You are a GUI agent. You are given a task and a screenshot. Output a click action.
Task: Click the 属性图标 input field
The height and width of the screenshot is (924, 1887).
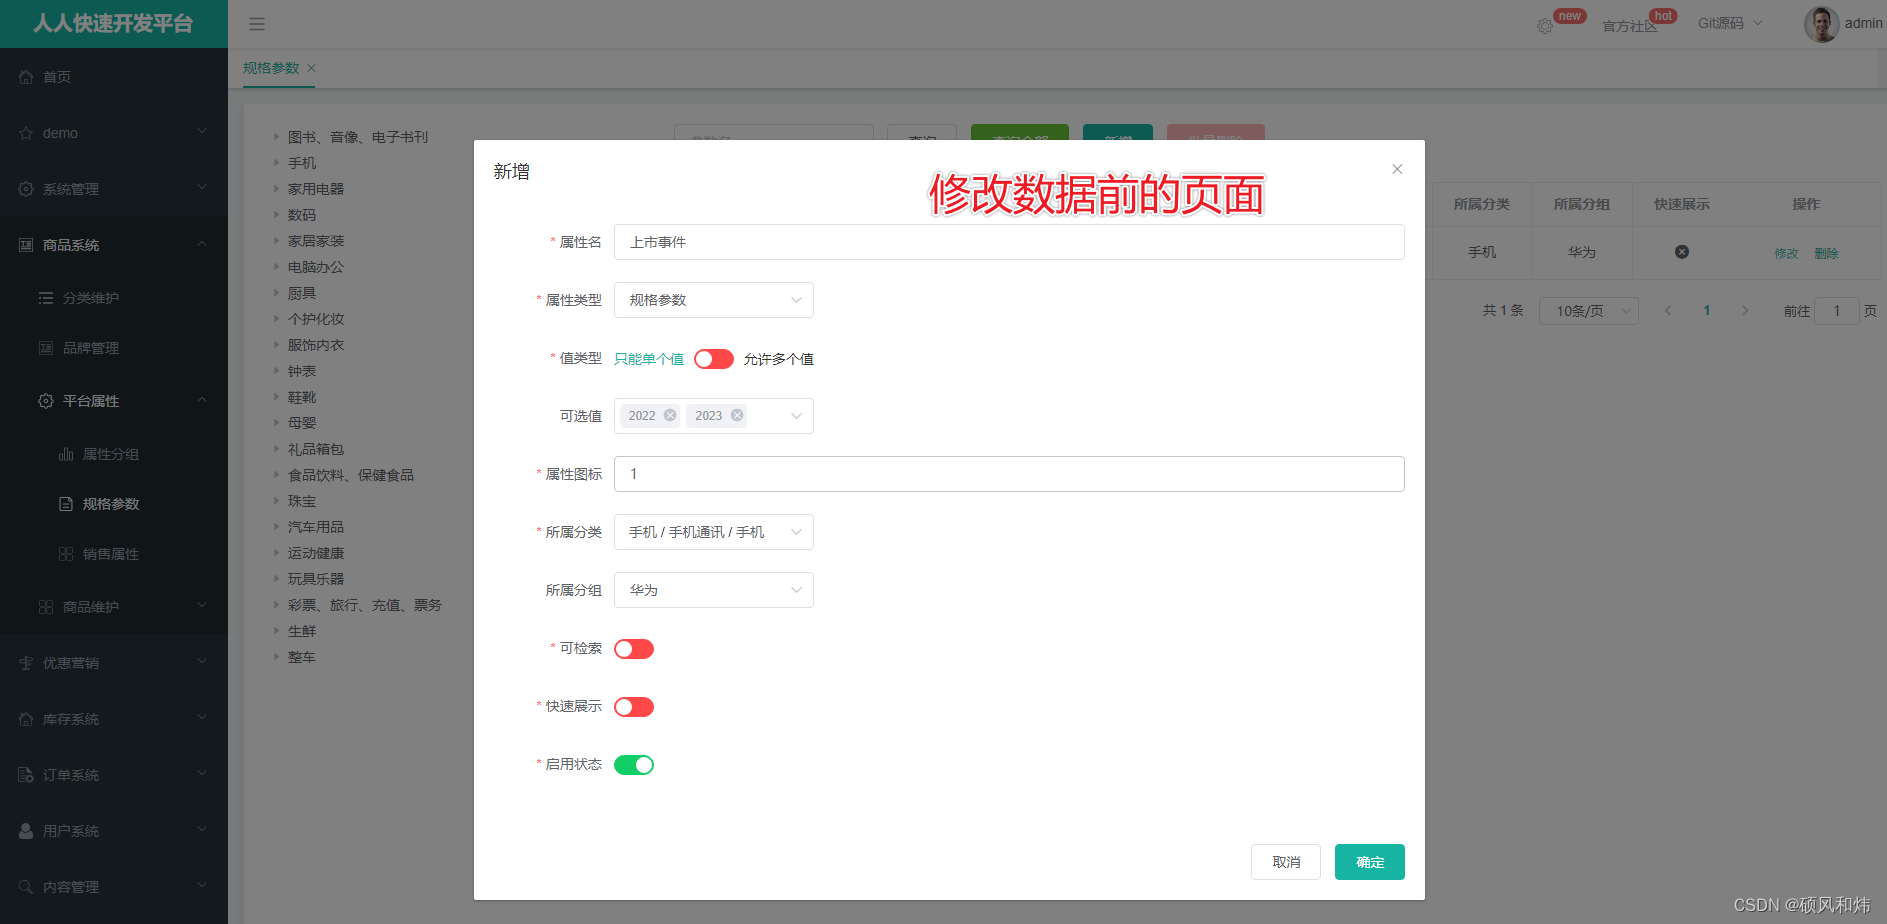coord(1009,474)
